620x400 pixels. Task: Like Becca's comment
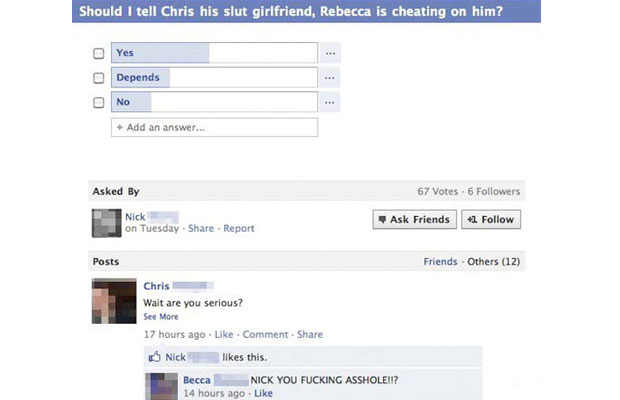coord(263,393)
